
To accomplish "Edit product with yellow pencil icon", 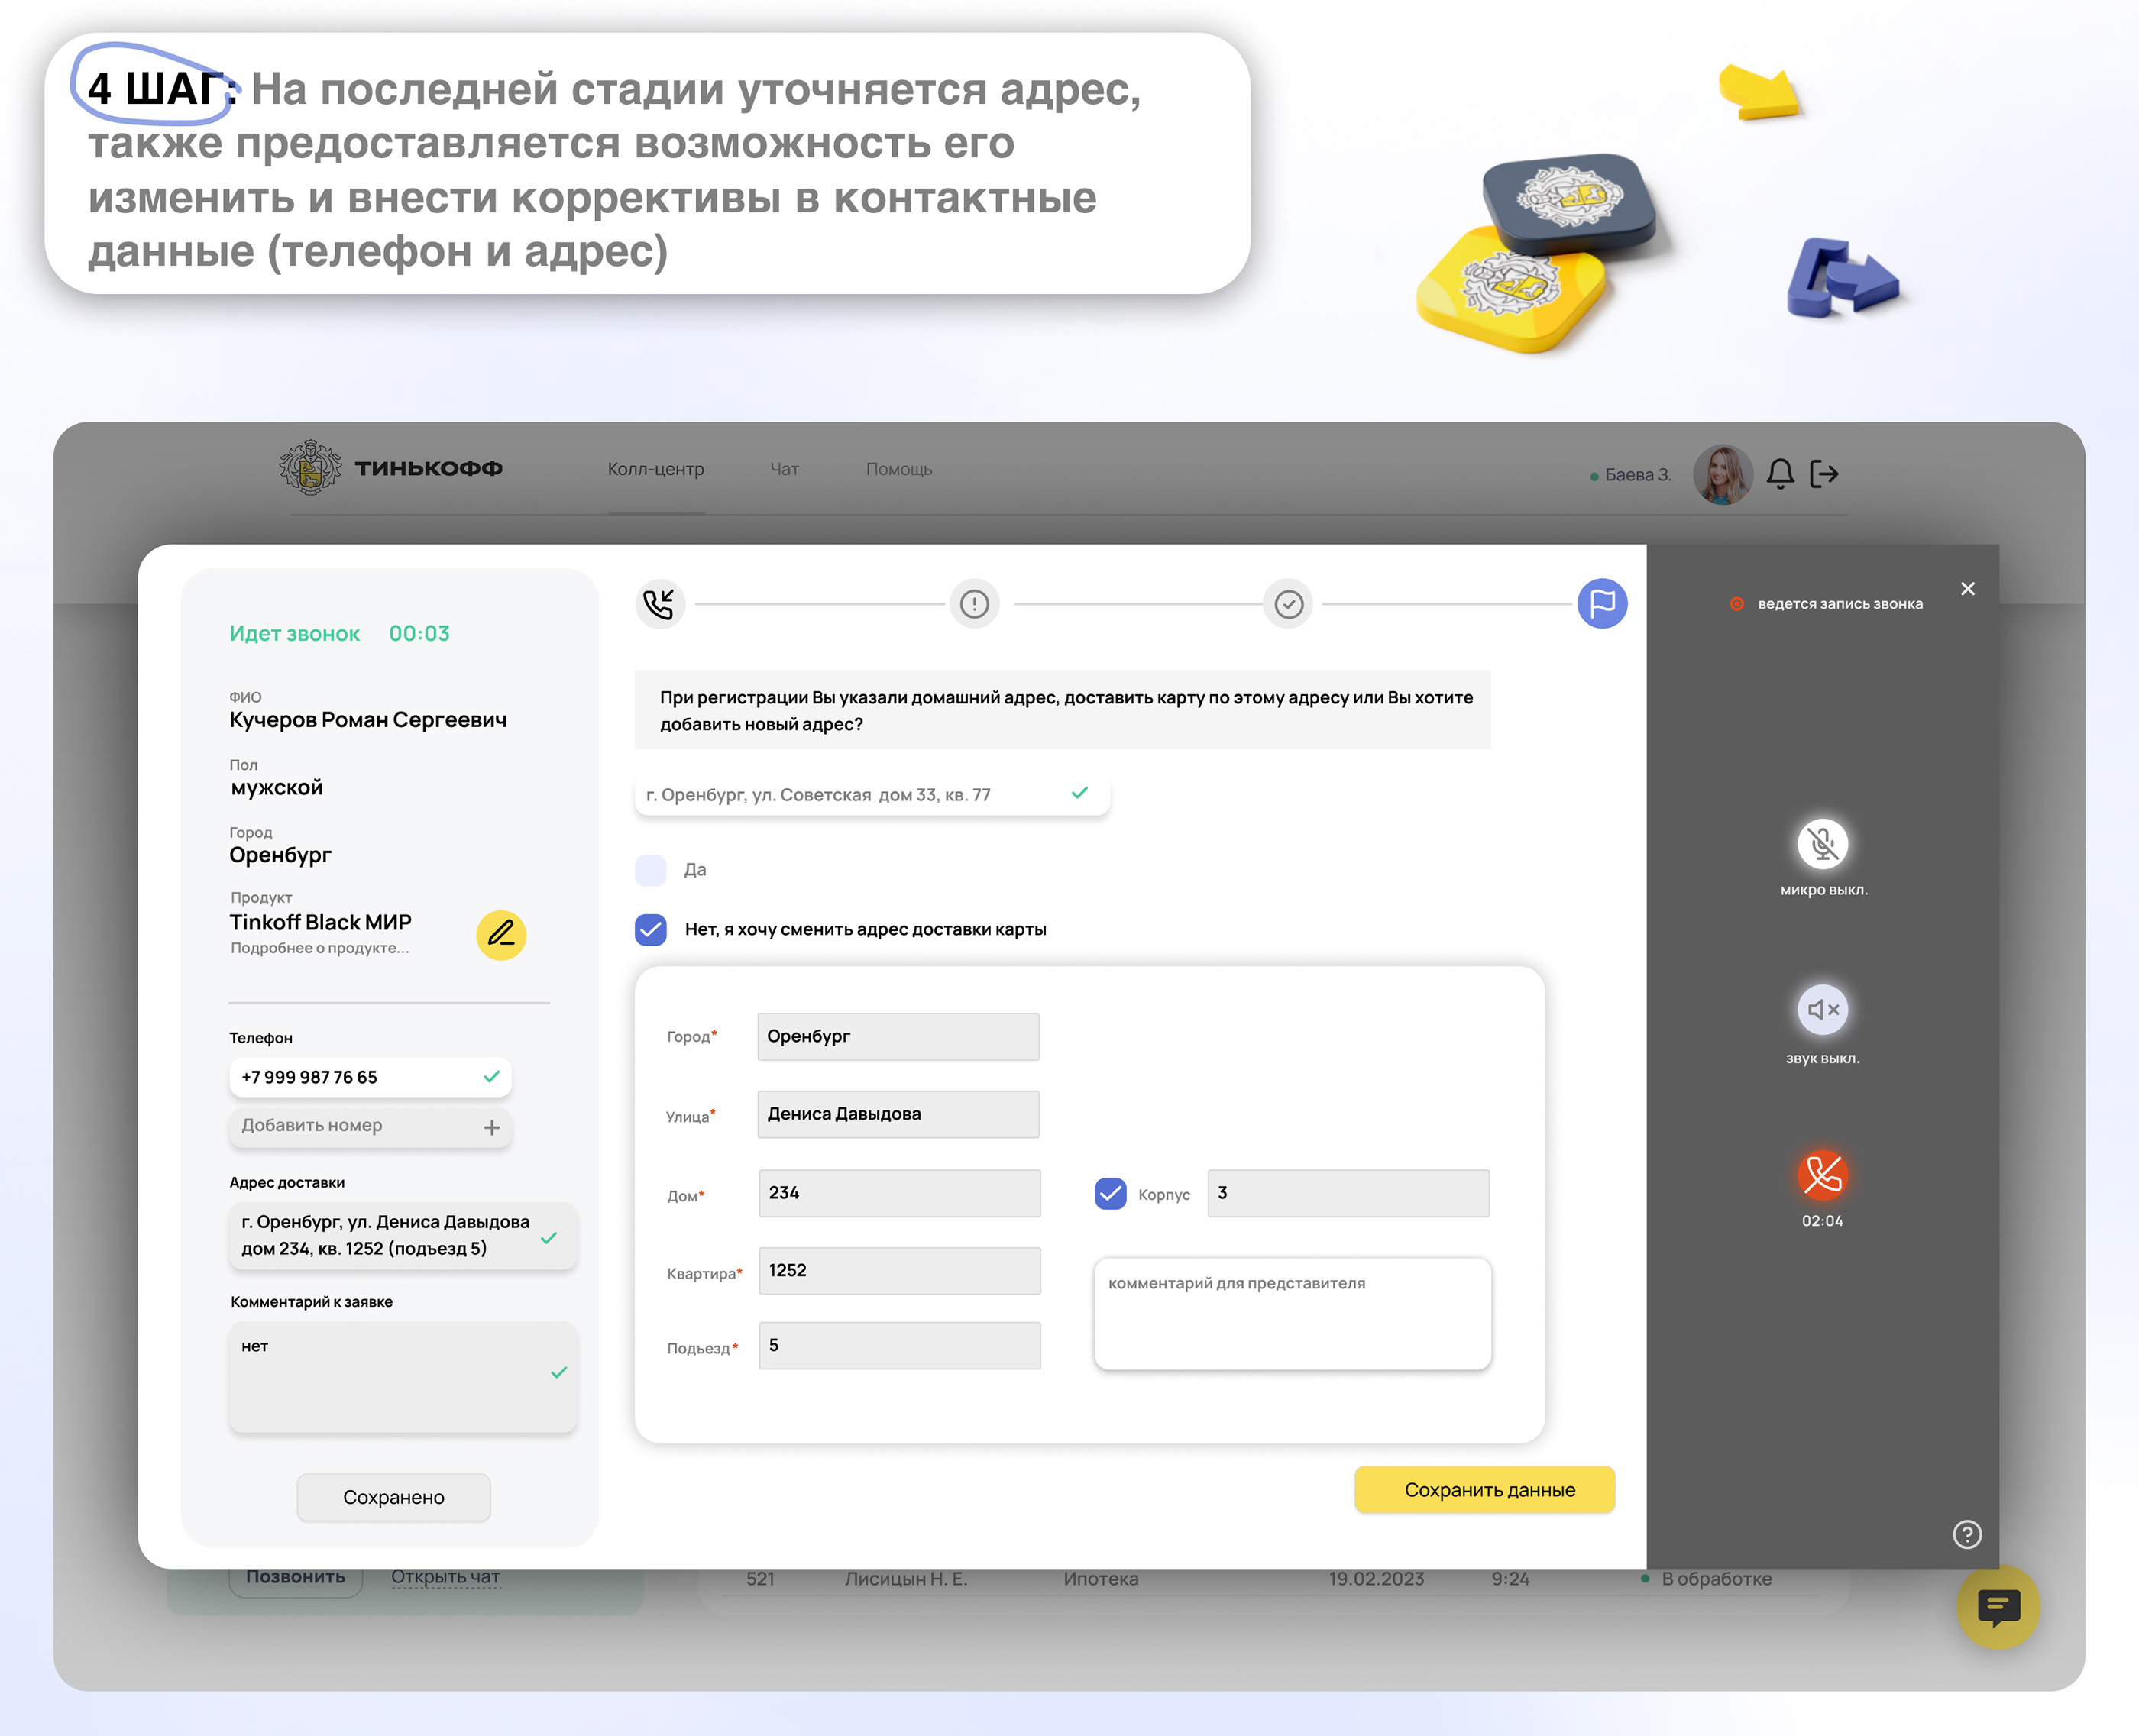I will (x=501, y=935).
